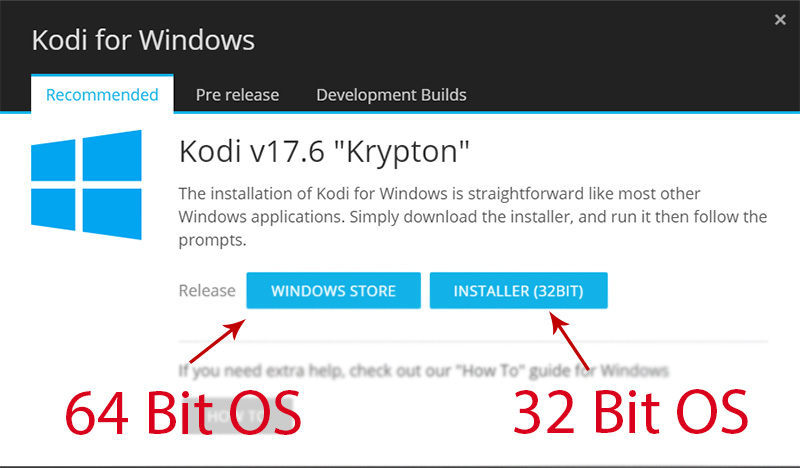Click the "Kodi for Windows" dialog title

pyautogui.click(x=143, y=40)
